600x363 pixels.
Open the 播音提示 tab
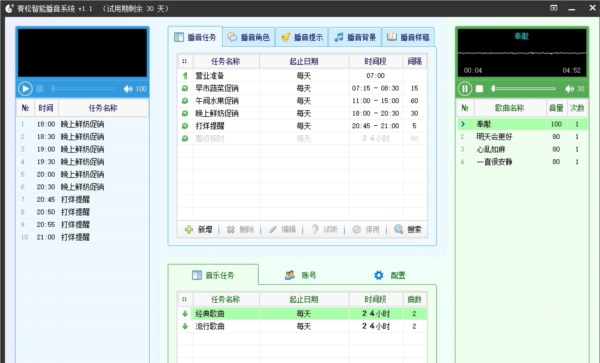click(x=302, y=37)
